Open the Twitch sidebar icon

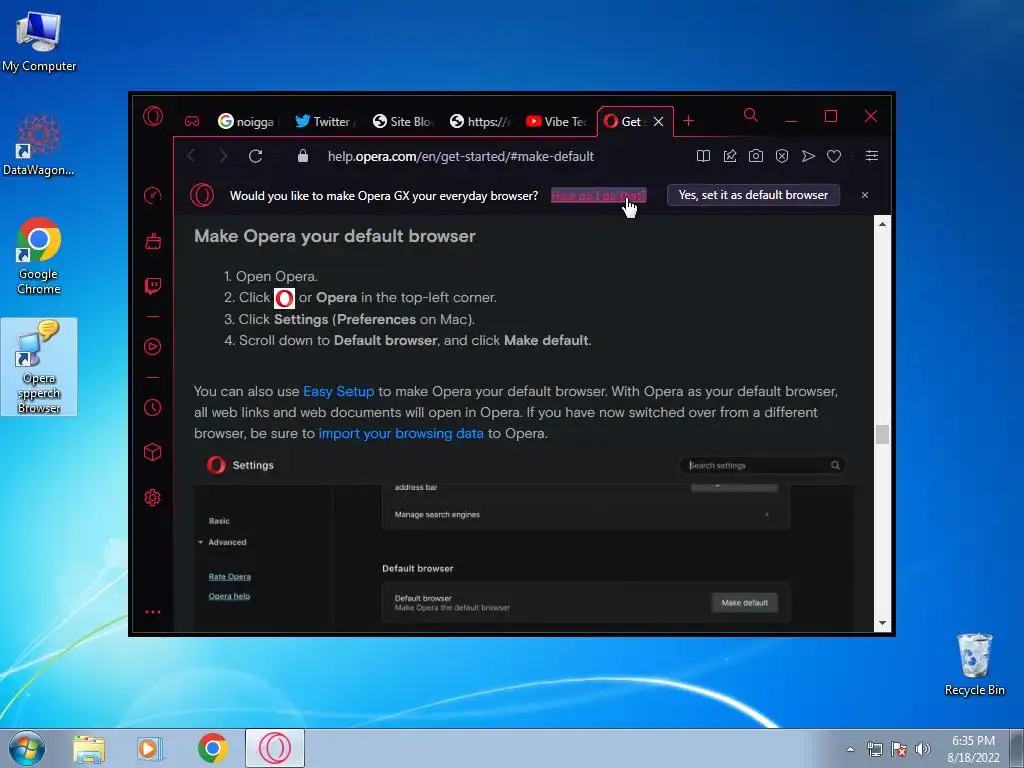coord(153,286)
